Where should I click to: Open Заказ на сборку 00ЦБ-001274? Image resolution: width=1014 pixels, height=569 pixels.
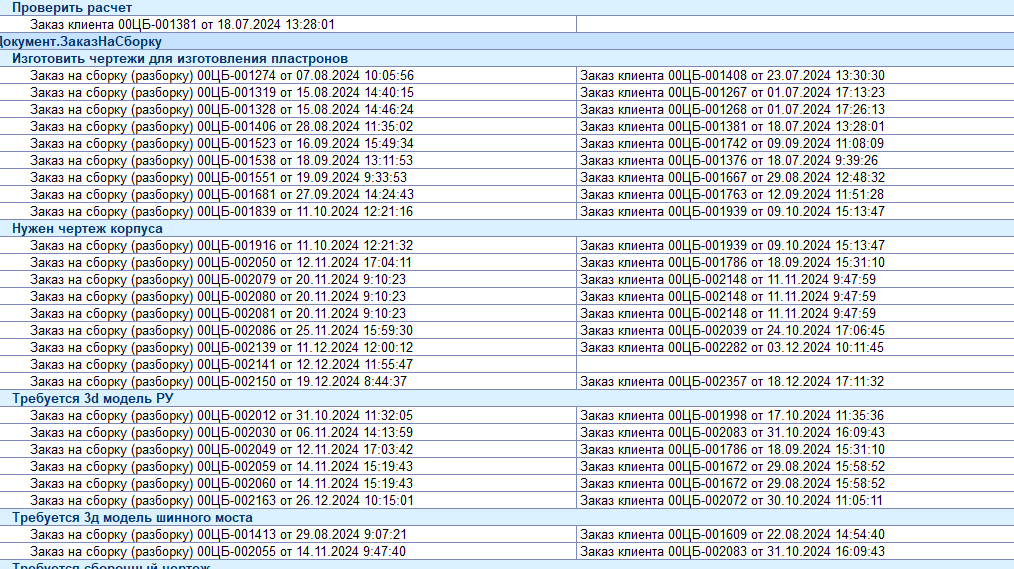[x=222, y=76]
